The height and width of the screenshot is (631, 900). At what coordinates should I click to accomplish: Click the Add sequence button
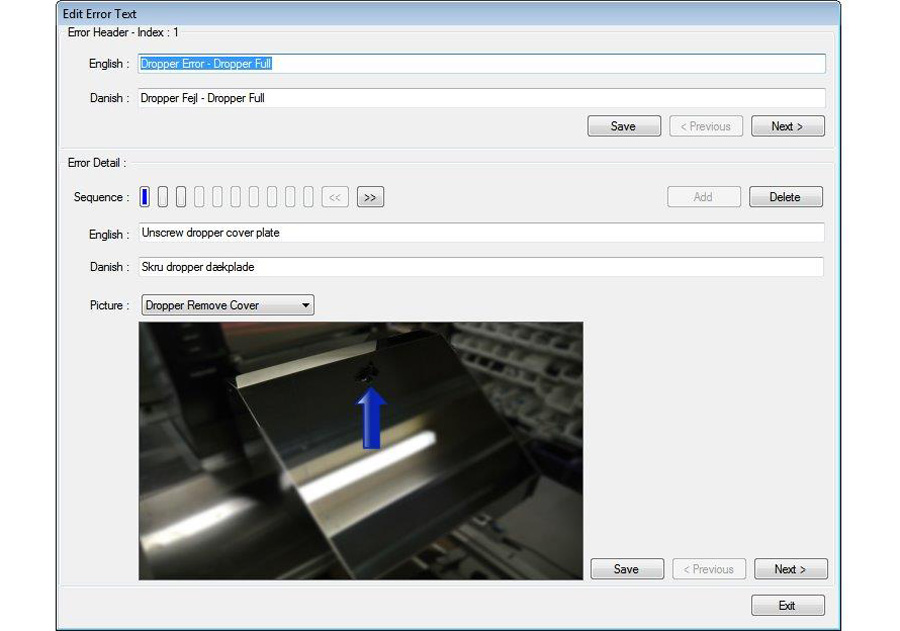[704, 197]
